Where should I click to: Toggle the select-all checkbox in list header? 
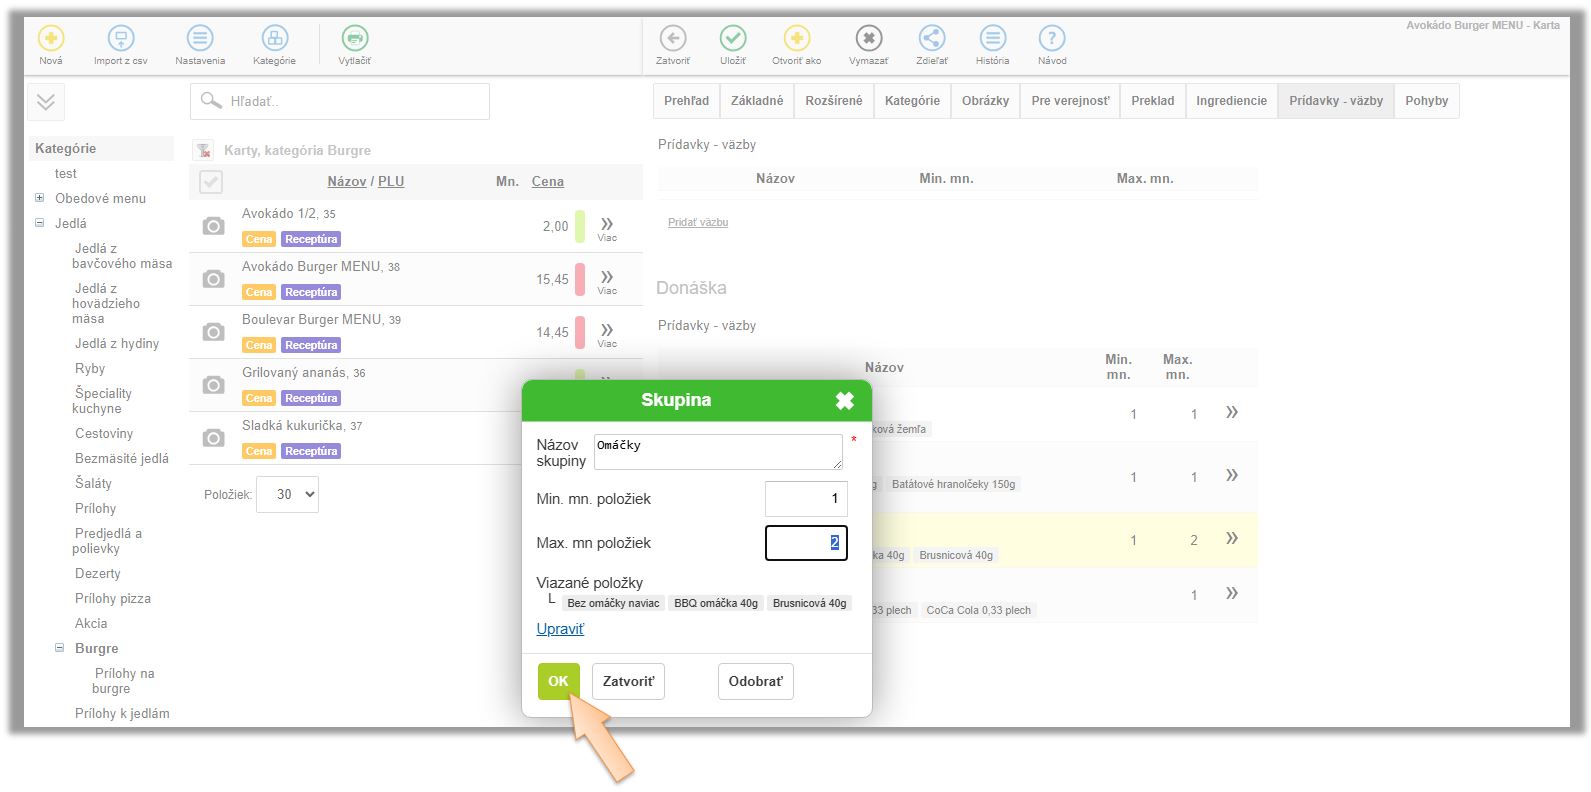pyautogui.click(x=211, y=182)
